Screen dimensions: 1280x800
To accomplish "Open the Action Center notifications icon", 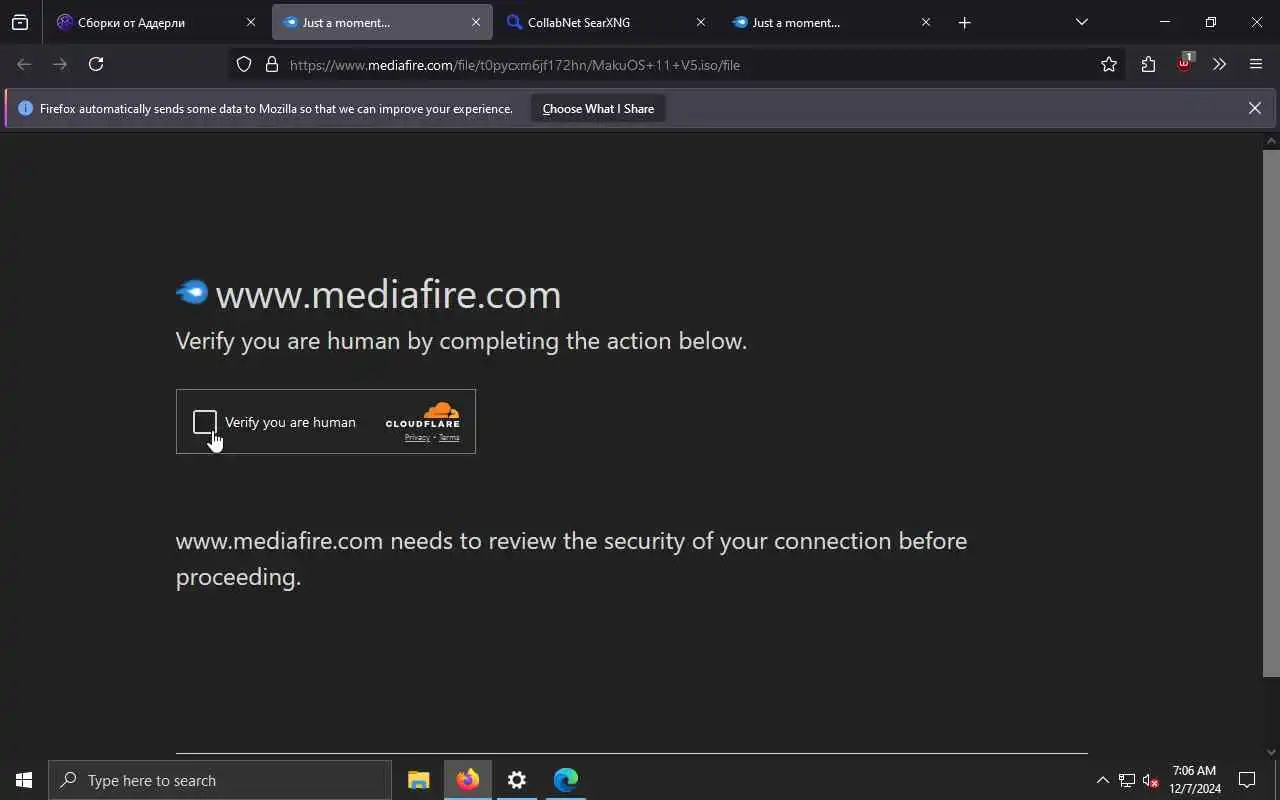I will pos(1247,780).
